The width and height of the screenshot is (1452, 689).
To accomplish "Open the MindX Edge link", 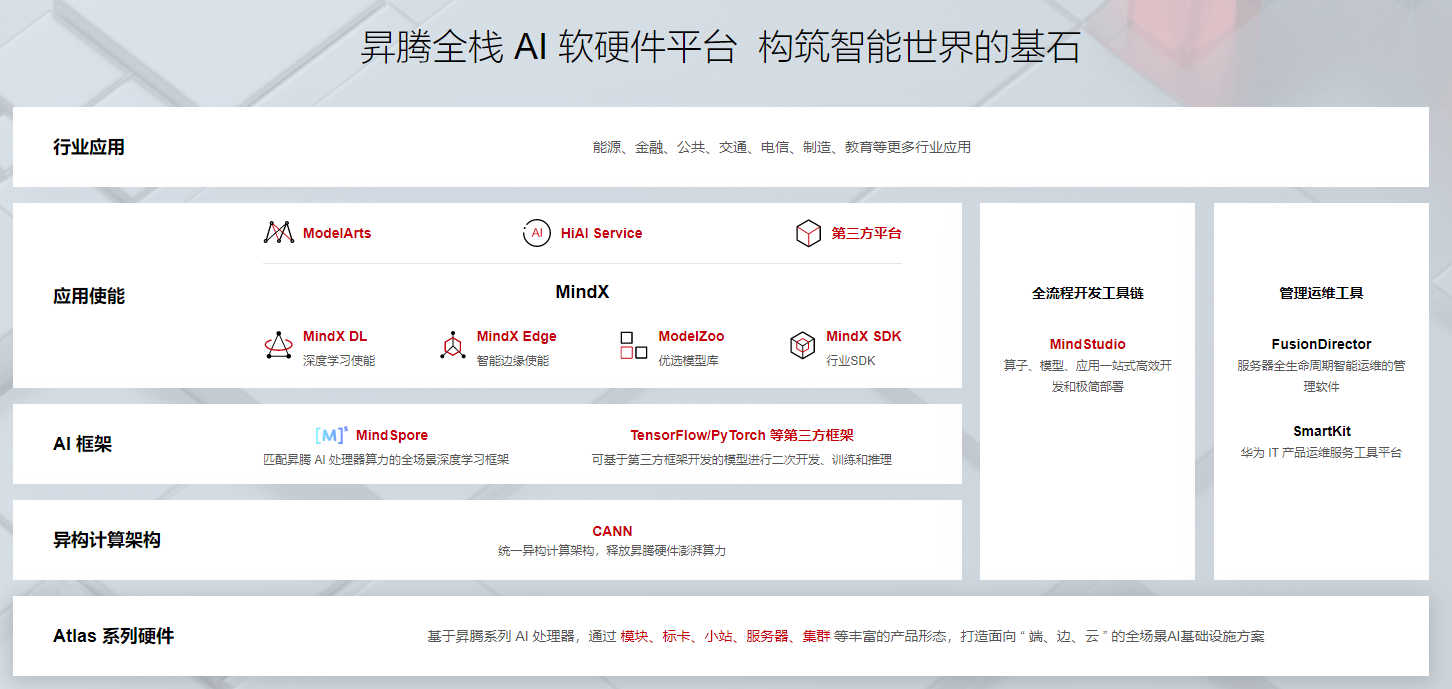I will [x=516, y=336].
